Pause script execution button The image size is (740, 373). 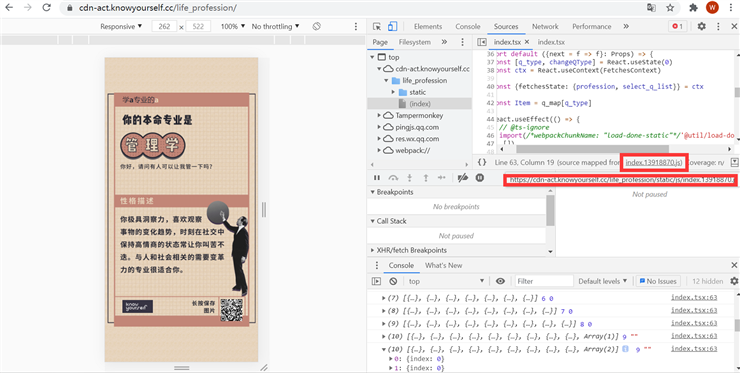click(x=377, y=178)
